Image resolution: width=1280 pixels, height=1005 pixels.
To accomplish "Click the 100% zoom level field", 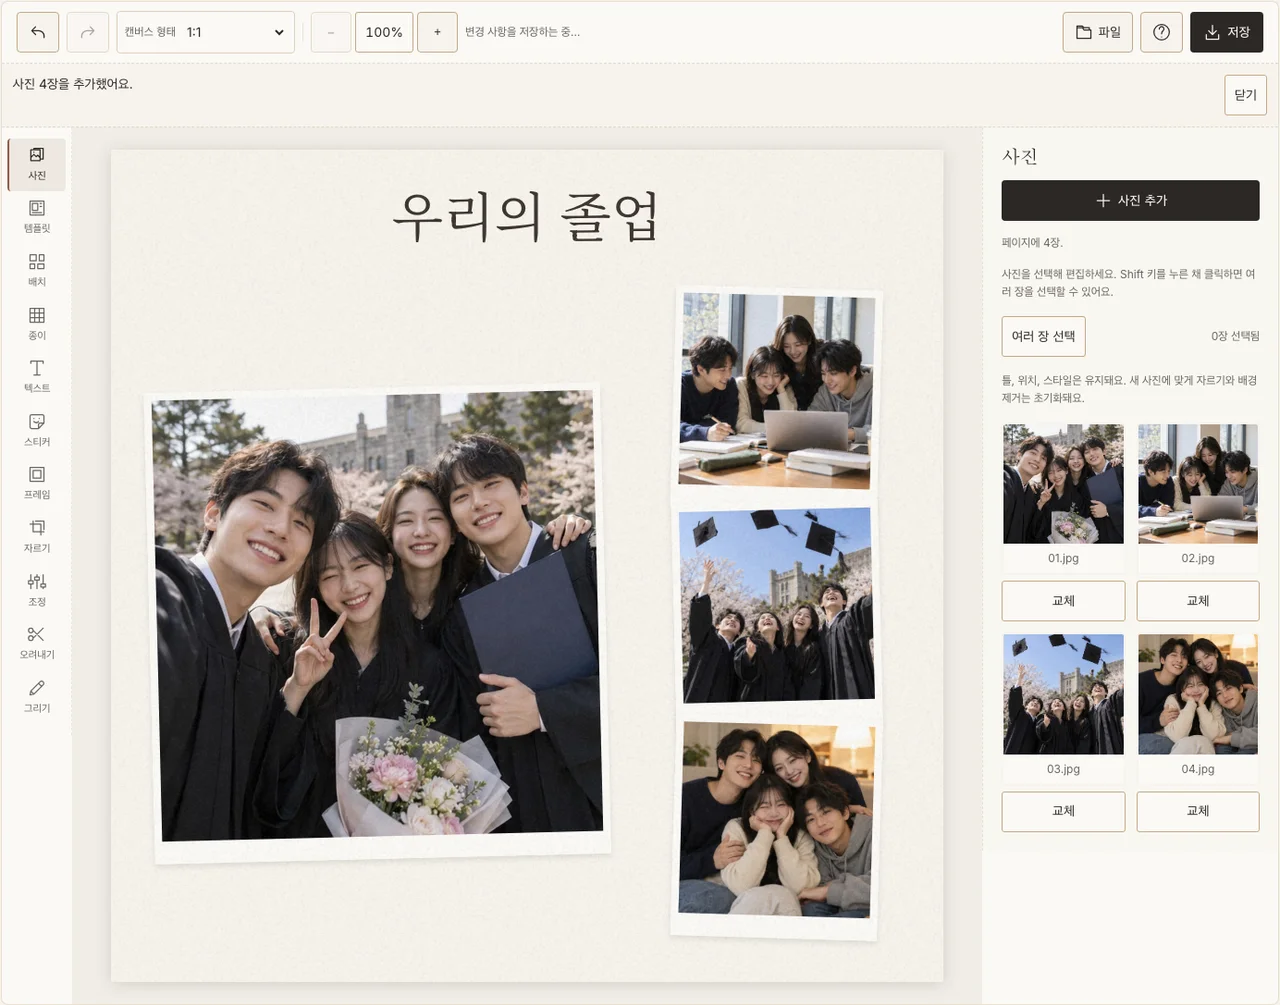I will [384, 32].
